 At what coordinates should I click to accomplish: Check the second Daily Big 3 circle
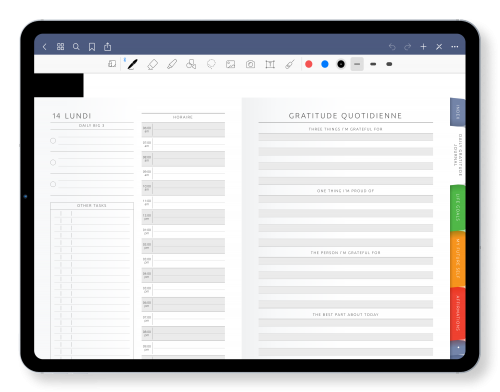[x=53, y=162]
